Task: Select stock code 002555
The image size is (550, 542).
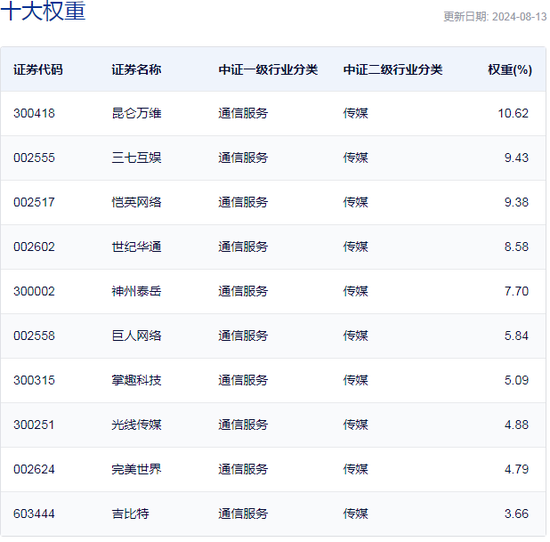Action: point(34,158)
